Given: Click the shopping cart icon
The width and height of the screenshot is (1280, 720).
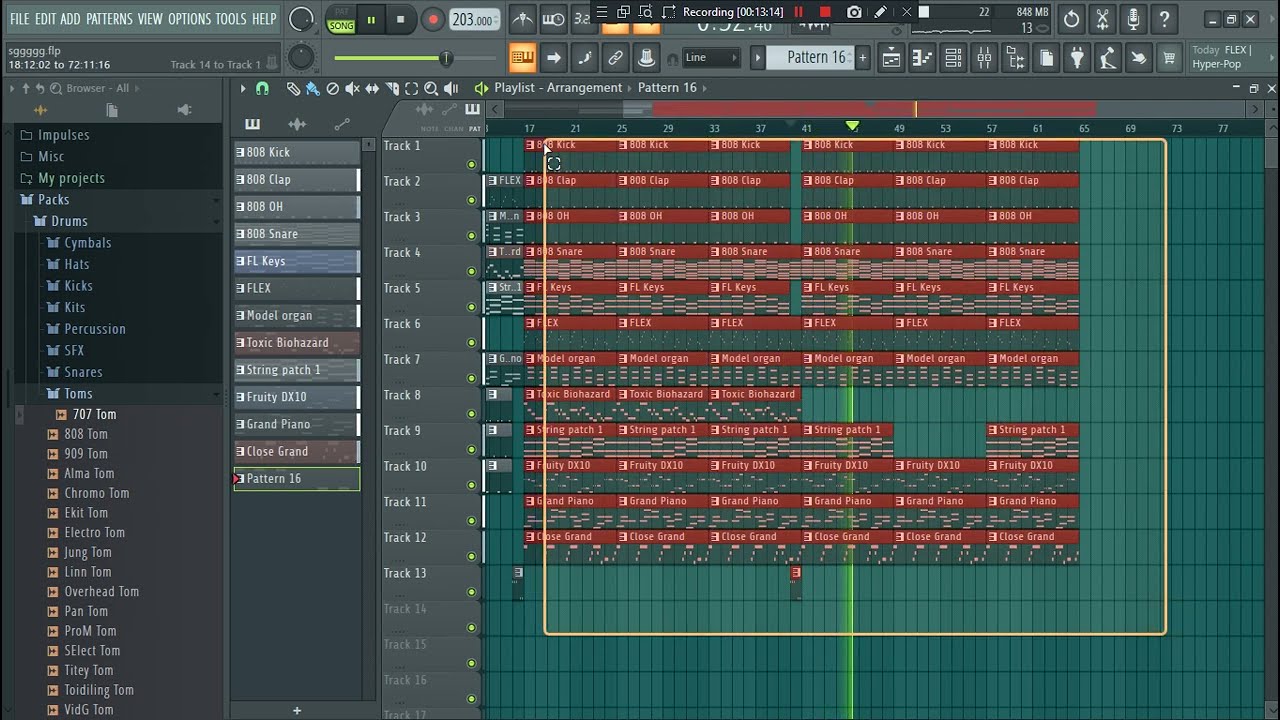Looking at the screenshot, I should pyautogui.click(x=1168, y=58).
